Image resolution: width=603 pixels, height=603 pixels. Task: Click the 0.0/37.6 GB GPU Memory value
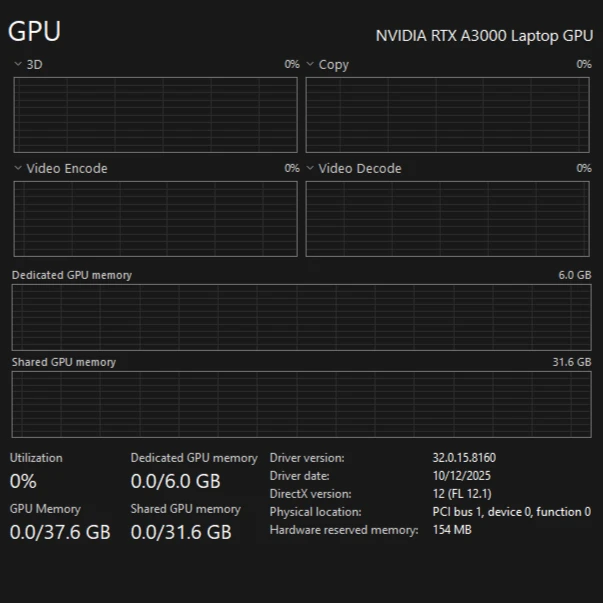[60, 532]
